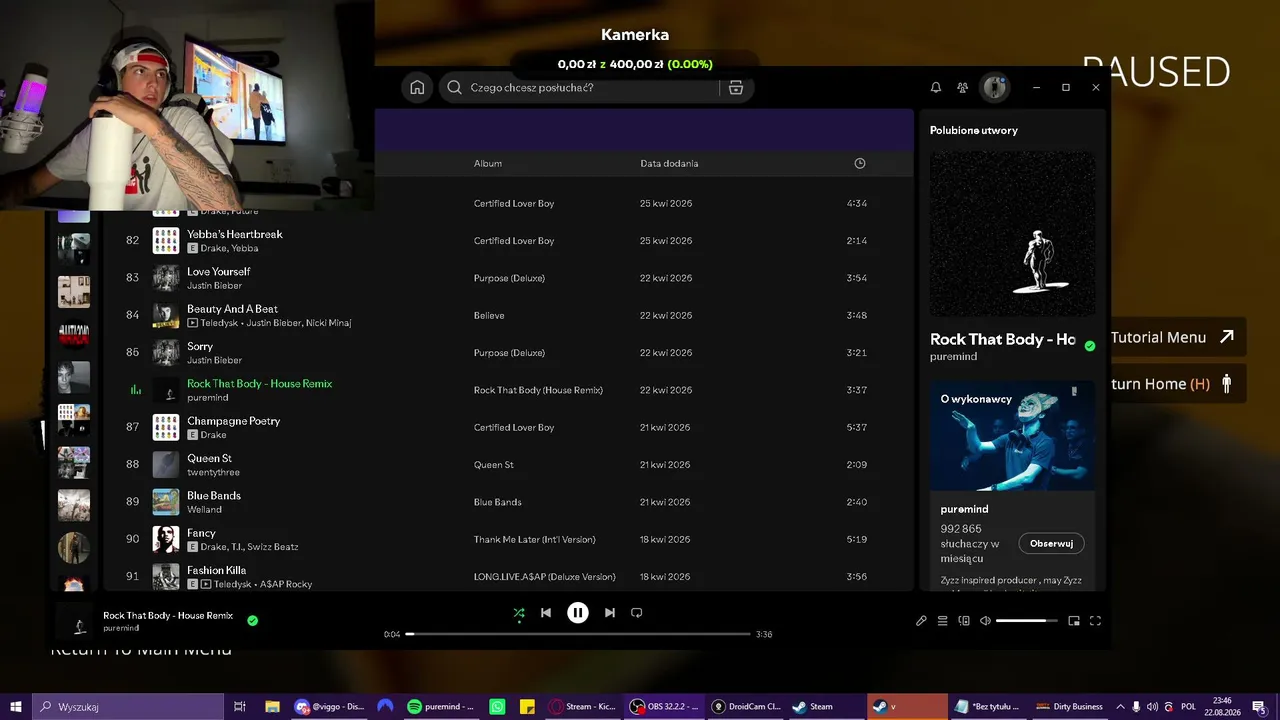1280x720 pixels.
Task: Switch to the Dirty Business taskbar window
Action: (1069, 707)
